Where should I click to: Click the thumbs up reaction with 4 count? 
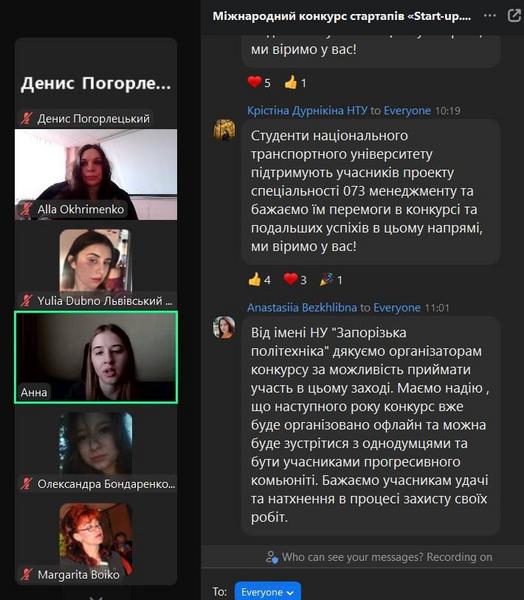[260, 280]
